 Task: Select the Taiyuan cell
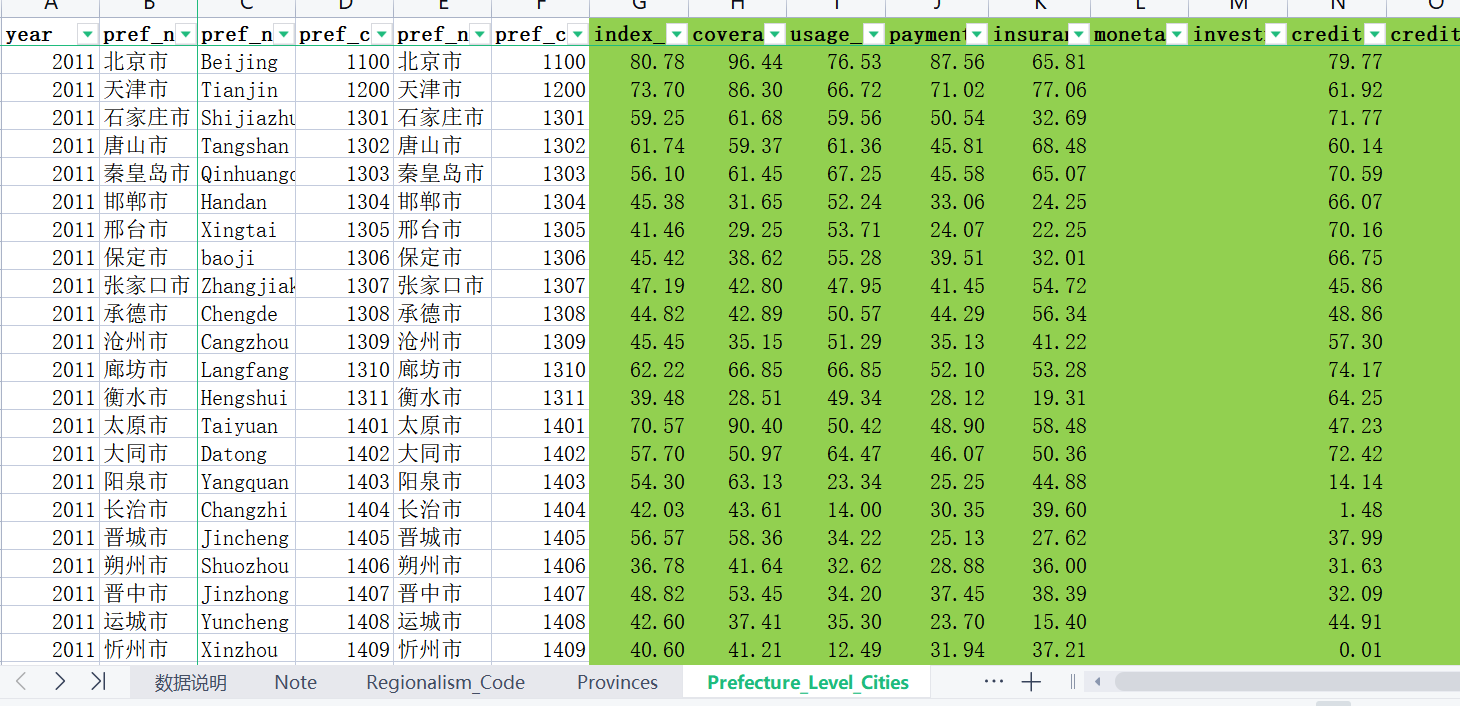pyautogui.click(x=246, y=426)
